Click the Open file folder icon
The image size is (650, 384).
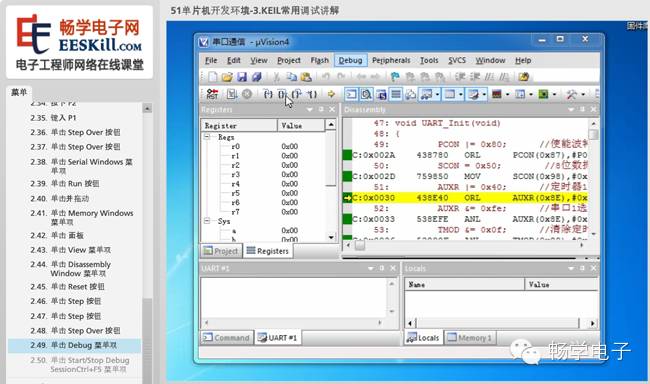[227, 77]
